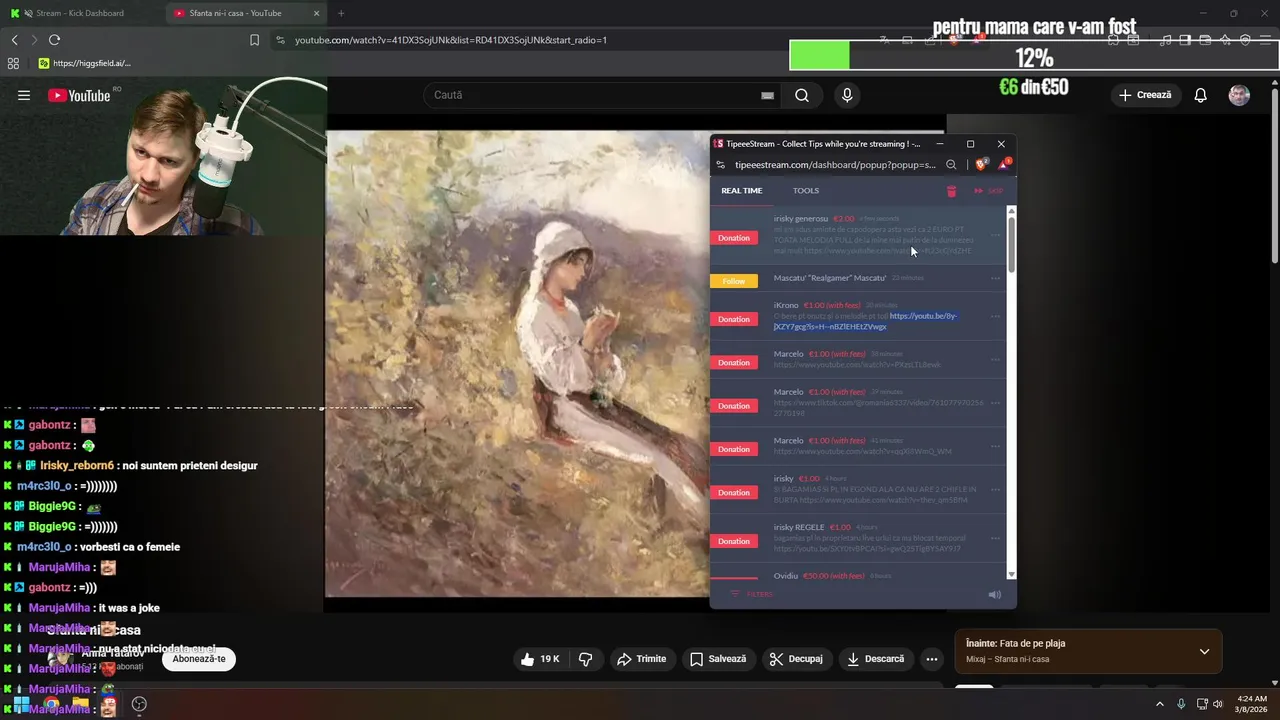
Task: Go back in the browser
Action: pyautogui.click(x=14, y=40)
